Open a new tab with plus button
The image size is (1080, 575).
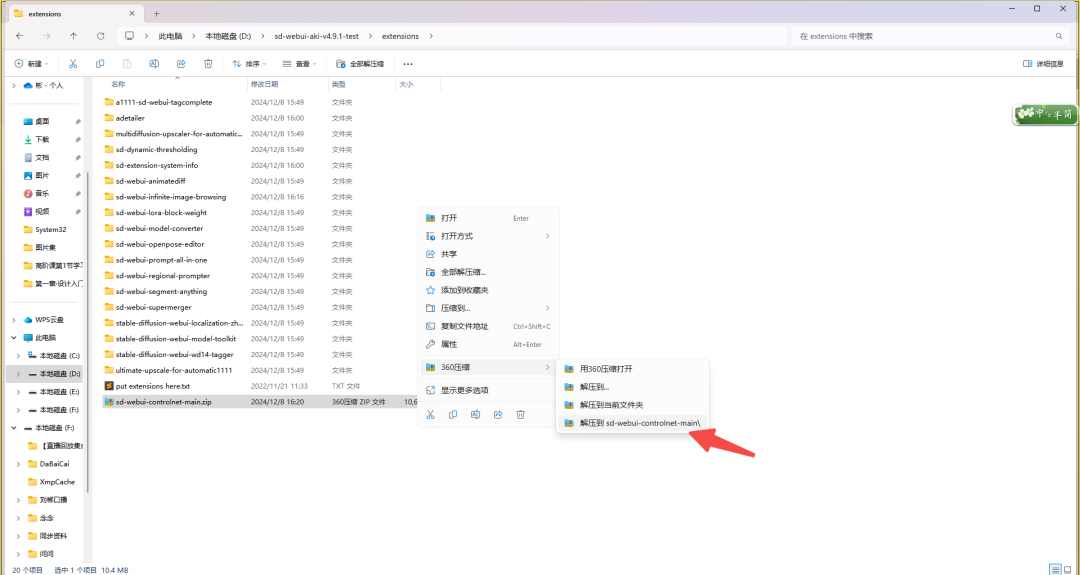(156, 13)
